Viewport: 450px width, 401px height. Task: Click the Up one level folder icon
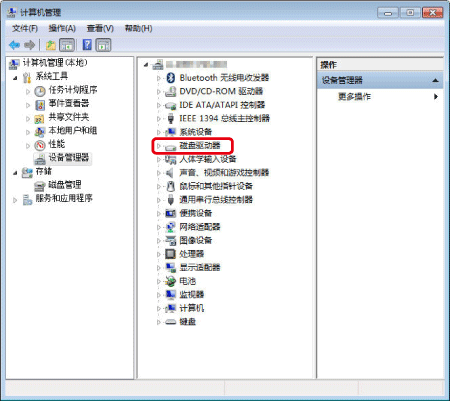[51, 45]
